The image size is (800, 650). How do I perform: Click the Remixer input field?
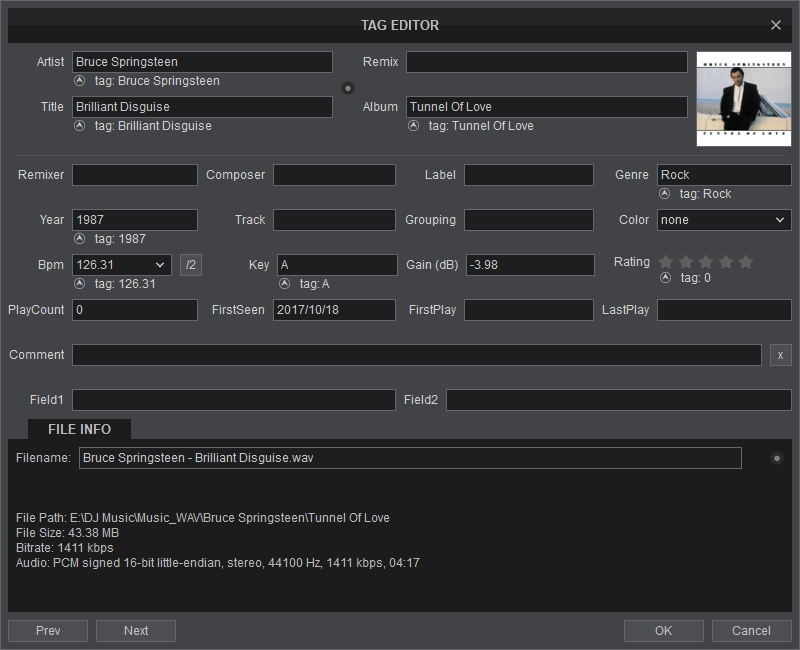tap(135, 175)
